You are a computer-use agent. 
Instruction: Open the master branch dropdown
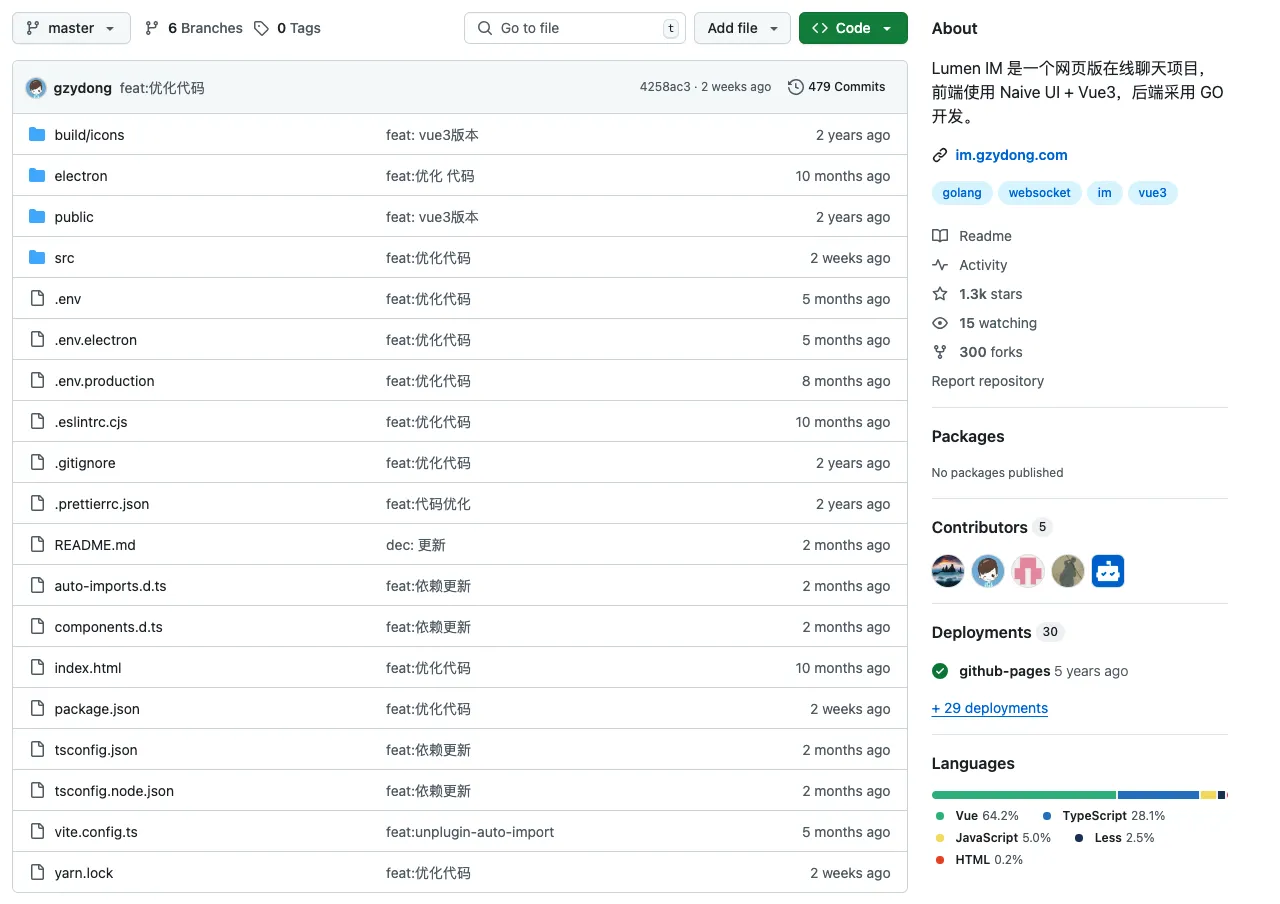pyautogui.click(x=71, y=28)
